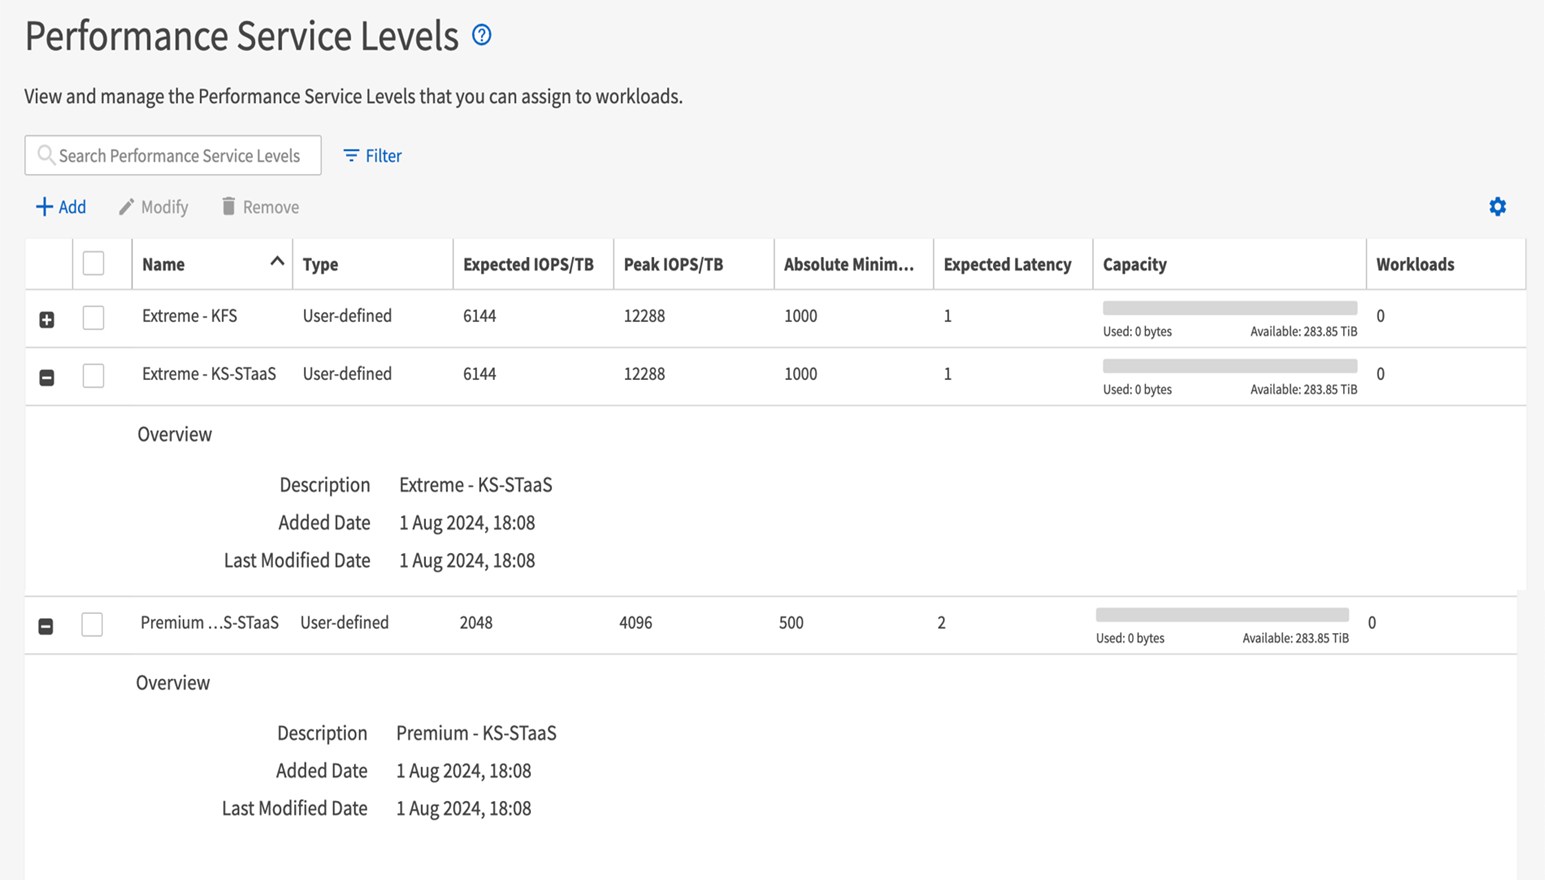The width and height of the screenshot is (1545, 880).
Task: Click the Modify pencil icon
Action: [x=126, y=207]
